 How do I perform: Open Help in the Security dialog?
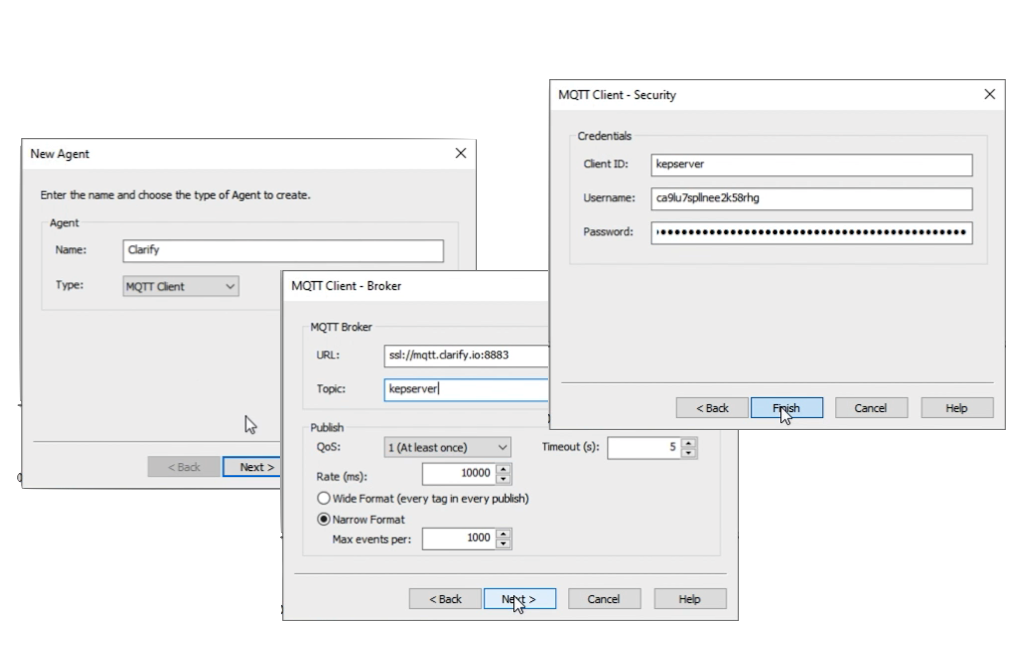957,408
